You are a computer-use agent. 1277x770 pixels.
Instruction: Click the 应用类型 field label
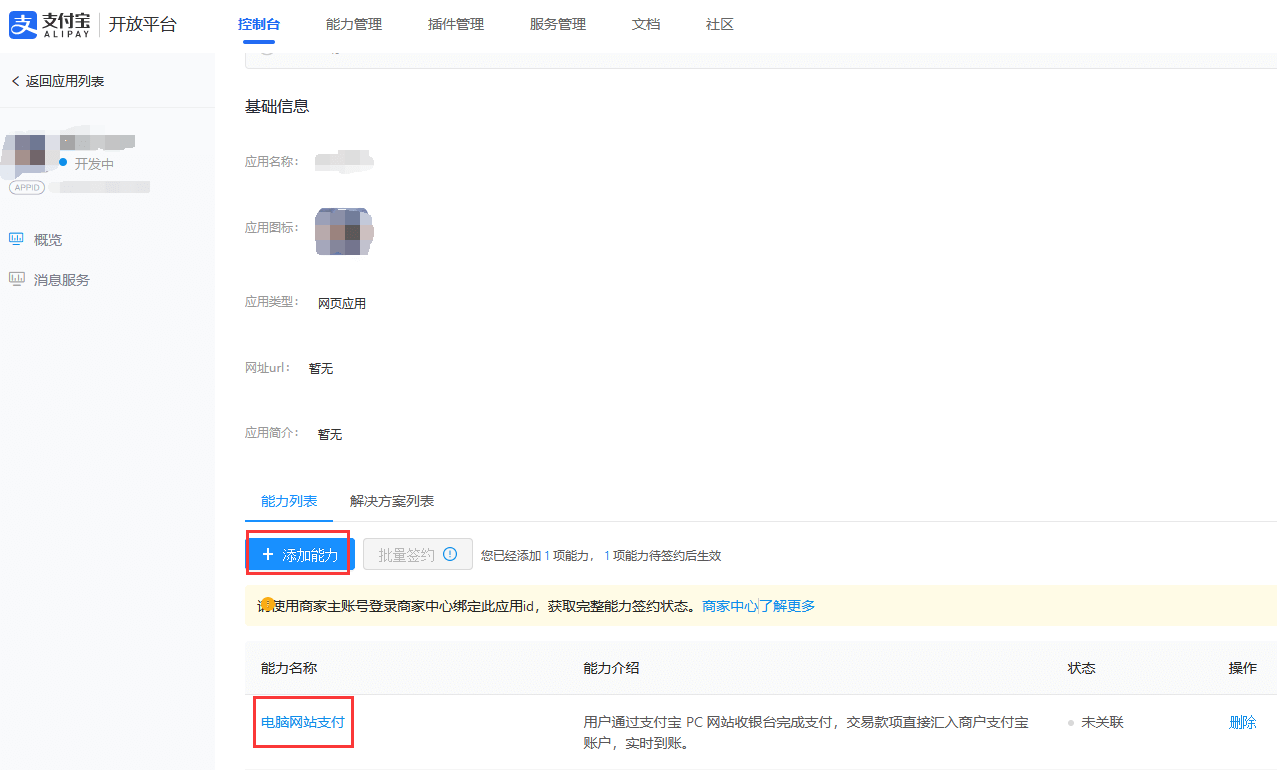point(272,302)
